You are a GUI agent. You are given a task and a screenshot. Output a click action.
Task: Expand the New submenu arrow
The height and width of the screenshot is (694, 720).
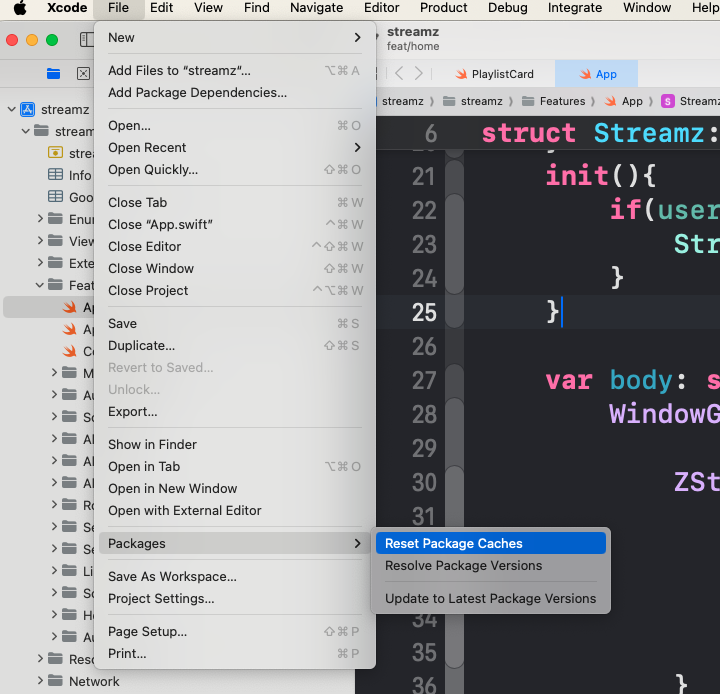[x=358, y=38]
